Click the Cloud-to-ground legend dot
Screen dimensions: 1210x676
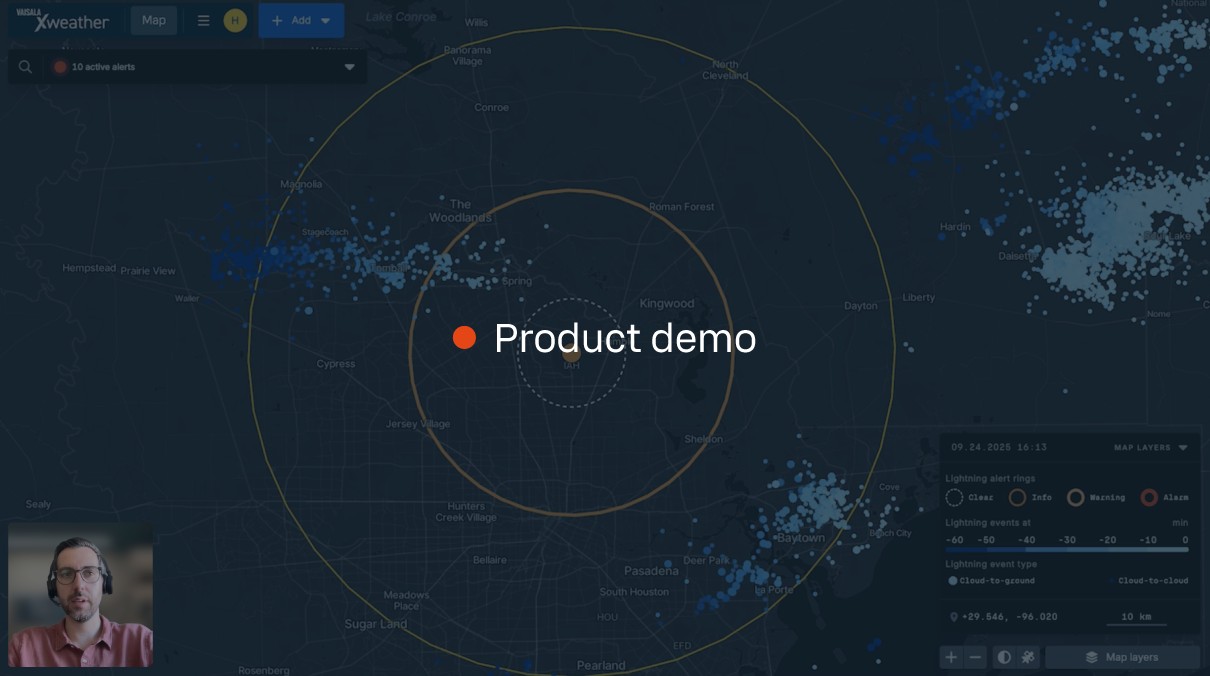point(952,580)
